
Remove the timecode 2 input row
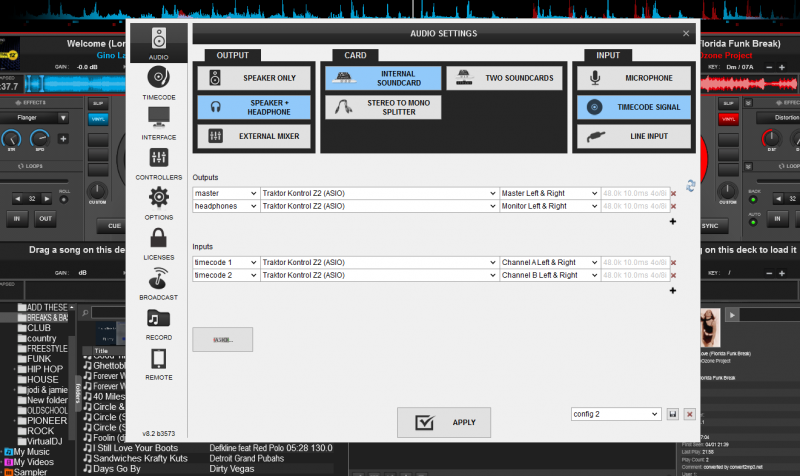coord(673,275)
